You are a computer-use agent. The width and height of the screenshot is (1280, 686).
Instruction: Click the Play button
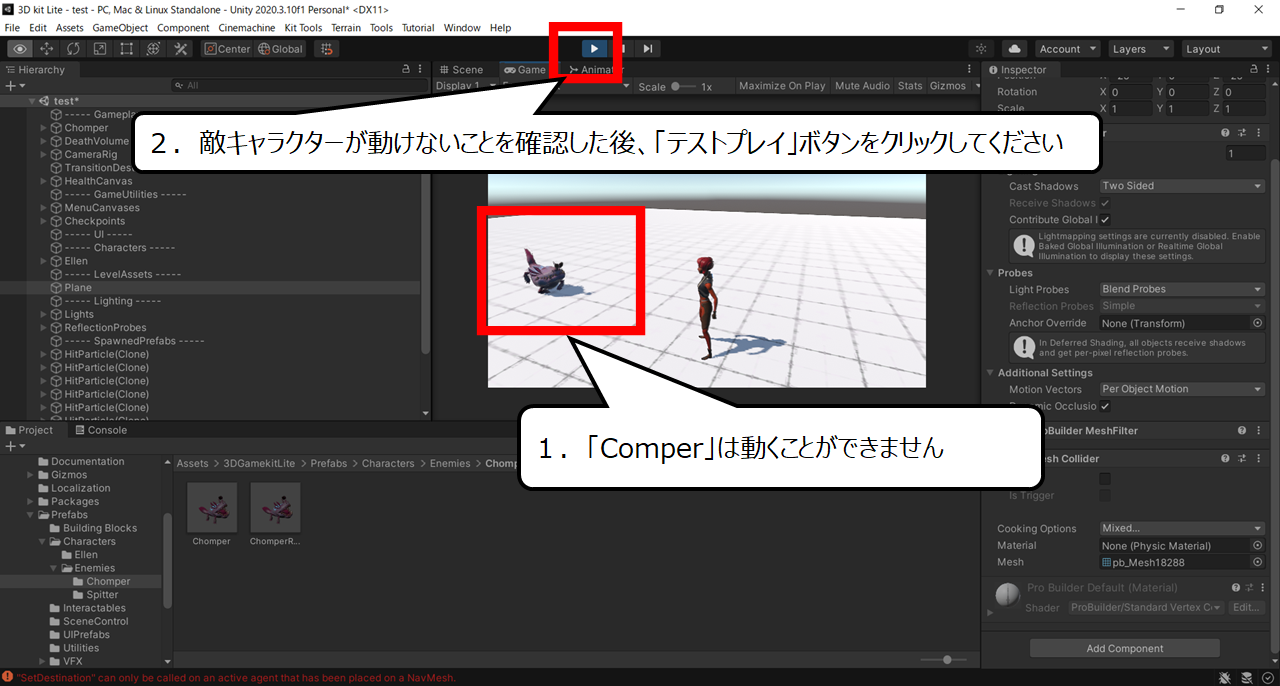tap(594, 48)
